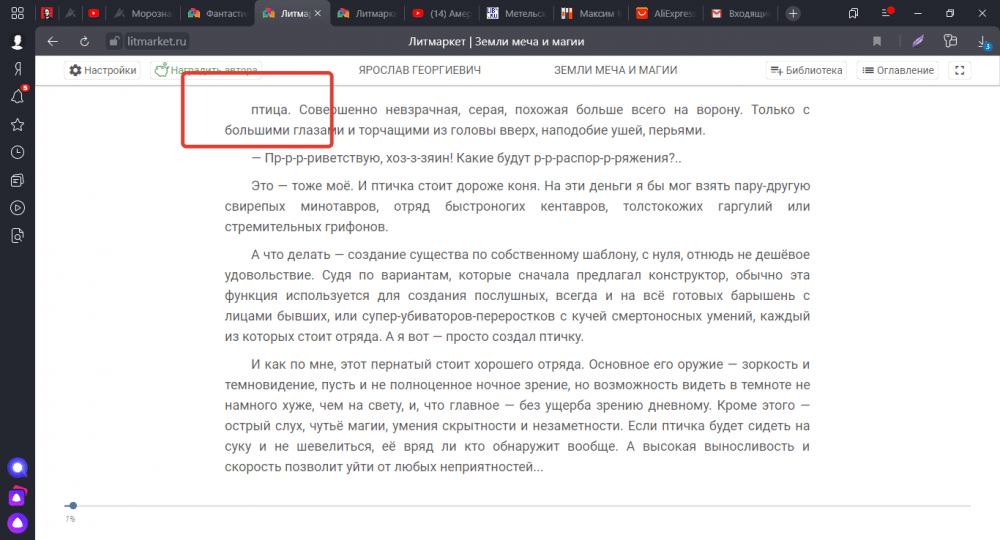Close the active Литмаркет tab

318,14
